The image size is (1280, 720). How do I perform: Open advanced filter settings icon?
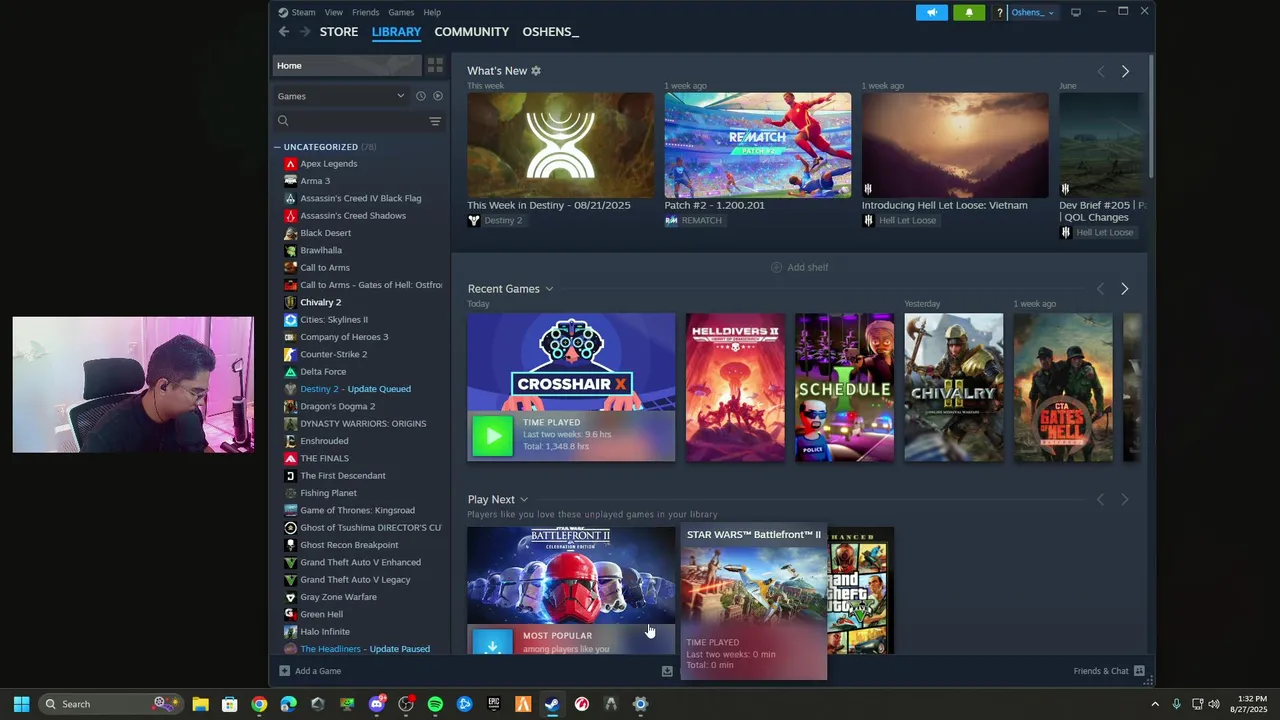(435, 121)
